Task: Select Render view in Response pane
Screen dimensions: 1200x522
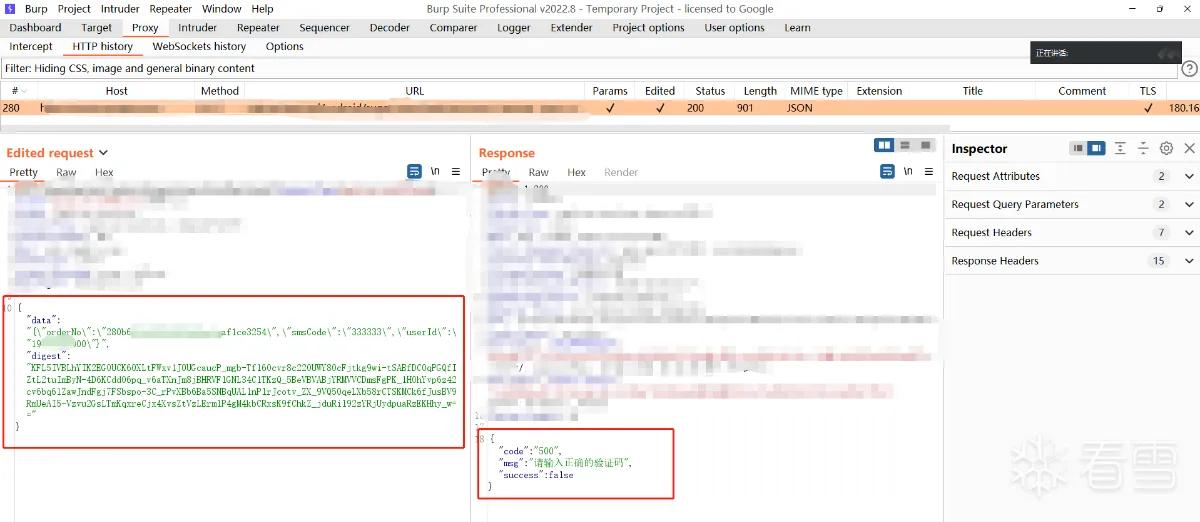Action: [621, 173]
